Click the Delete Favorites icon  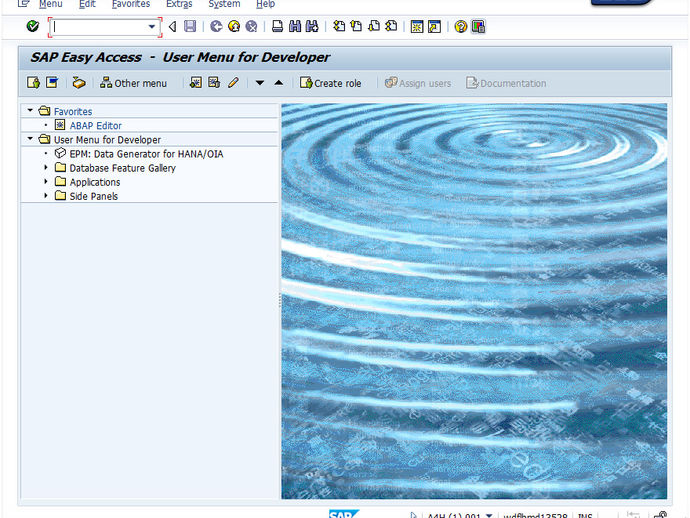click(214, 83)
